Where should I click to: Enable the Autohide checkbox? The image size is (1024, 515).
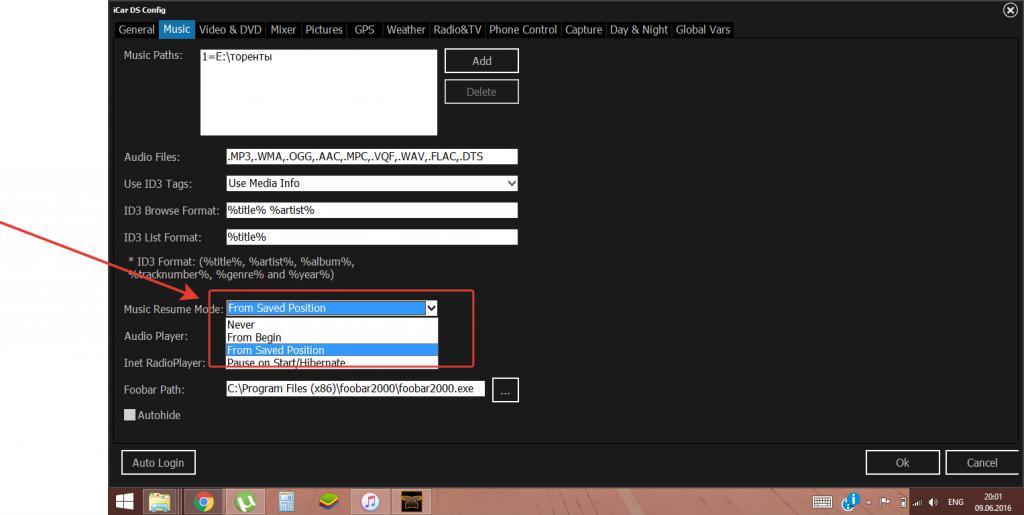click(130, 414)
